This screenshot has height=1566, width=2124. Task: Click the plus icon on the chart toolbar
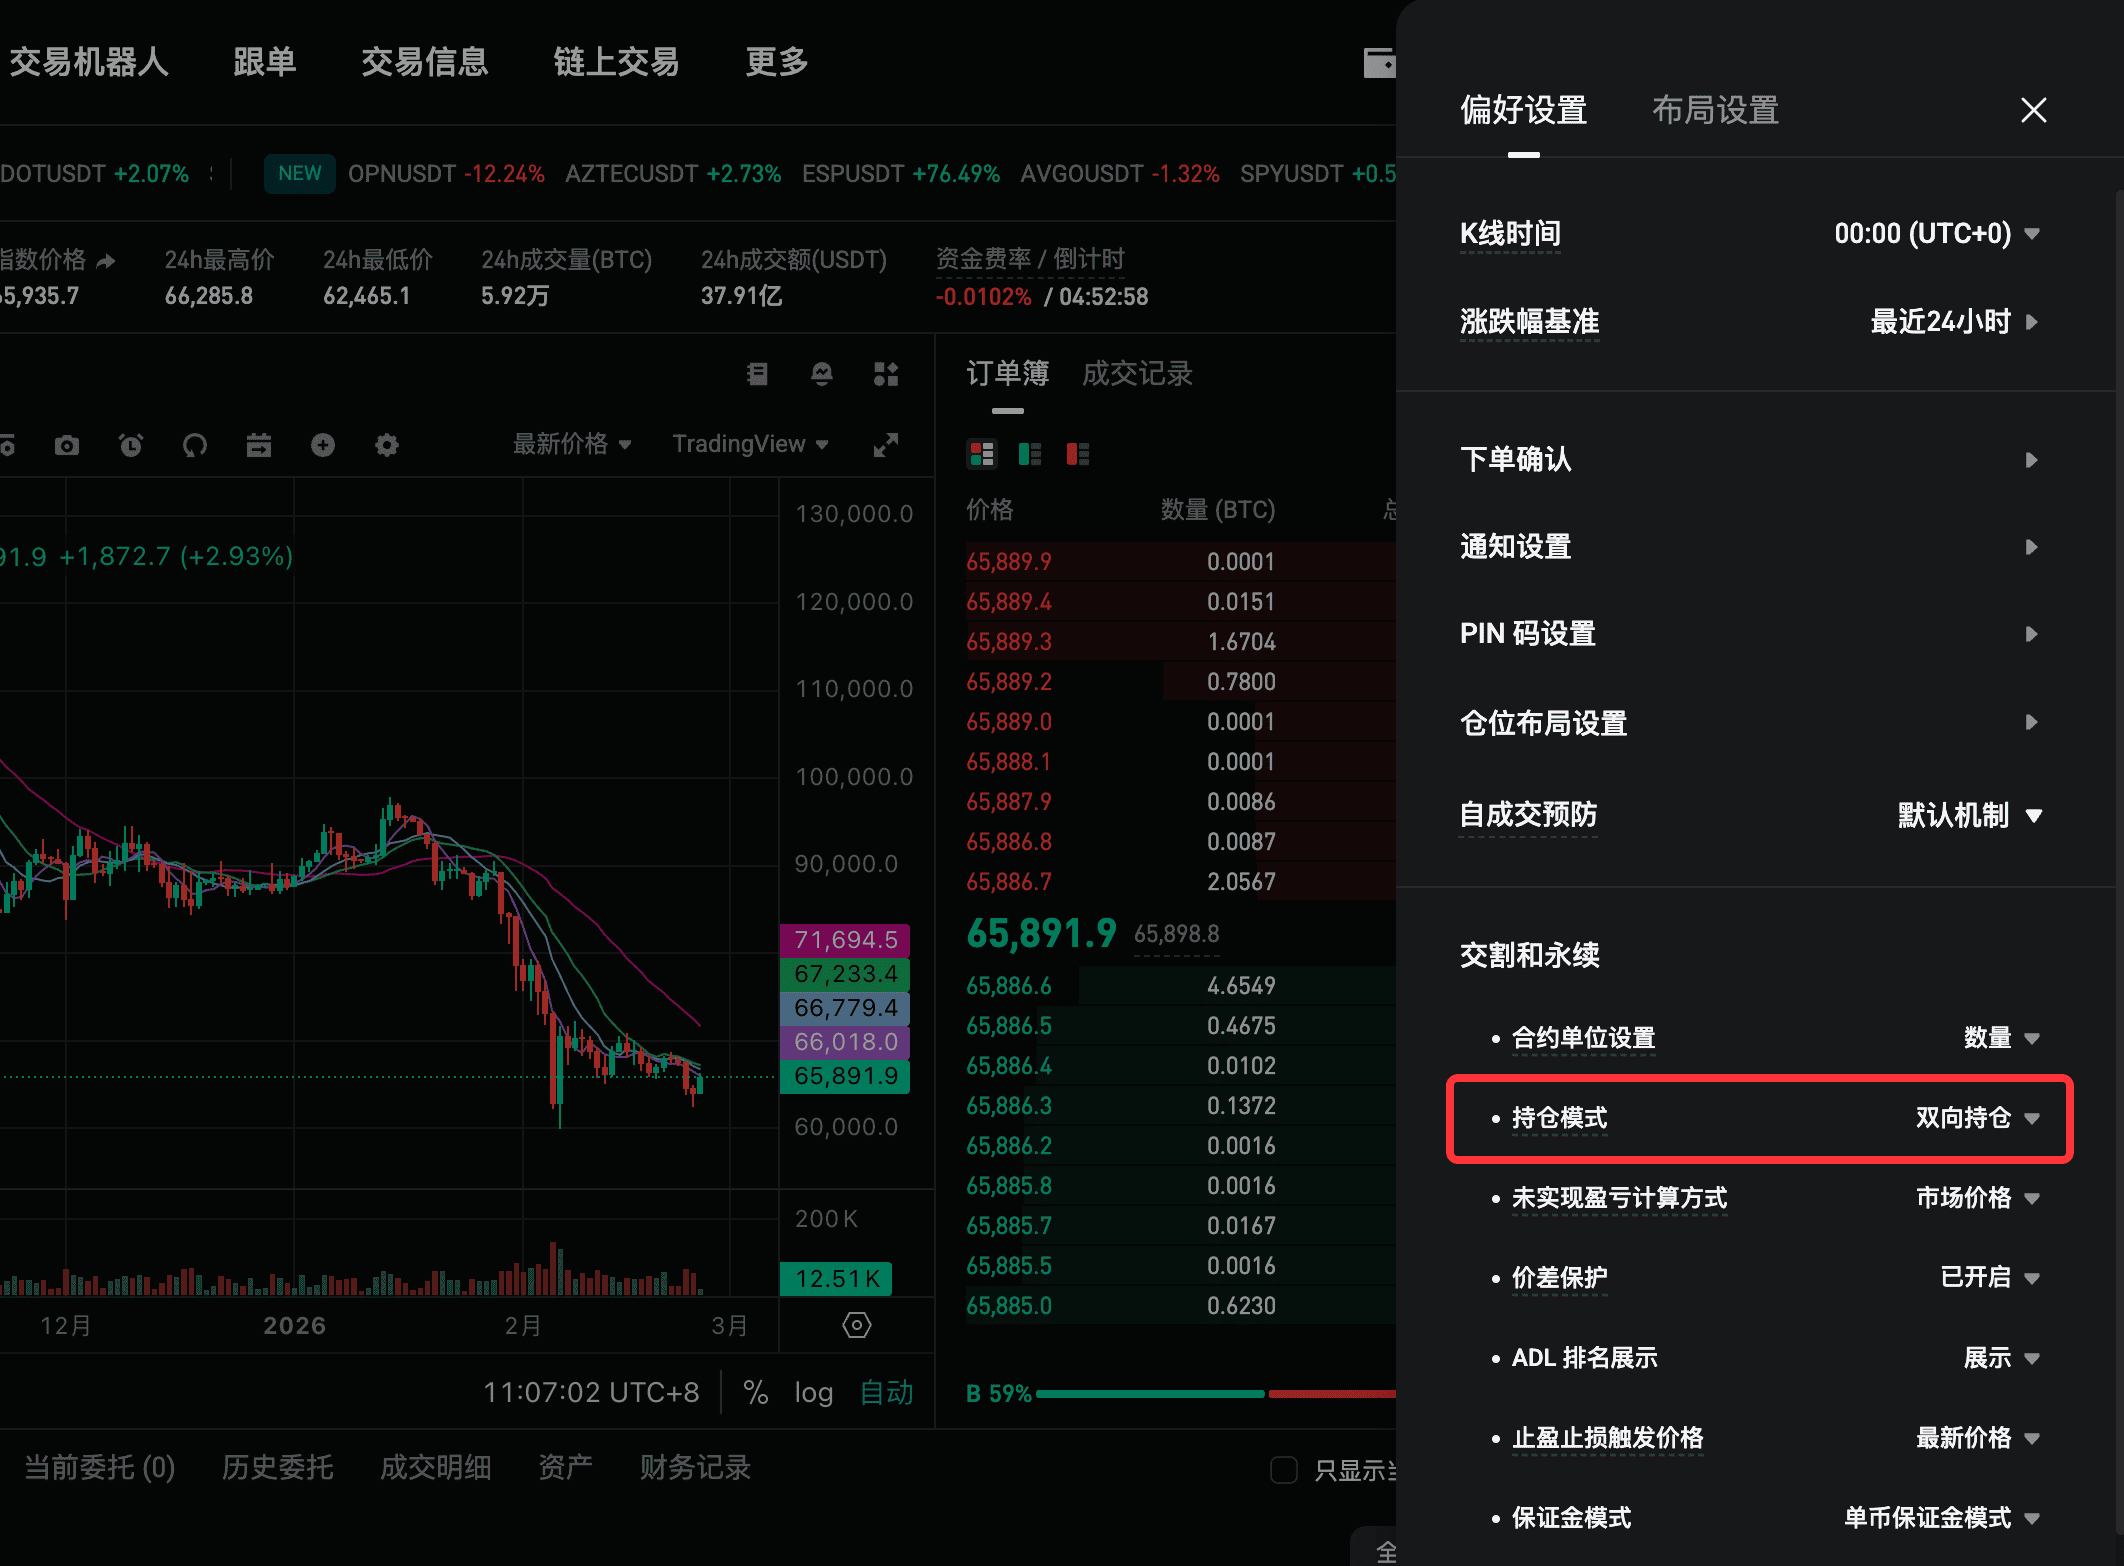[322, 445]
